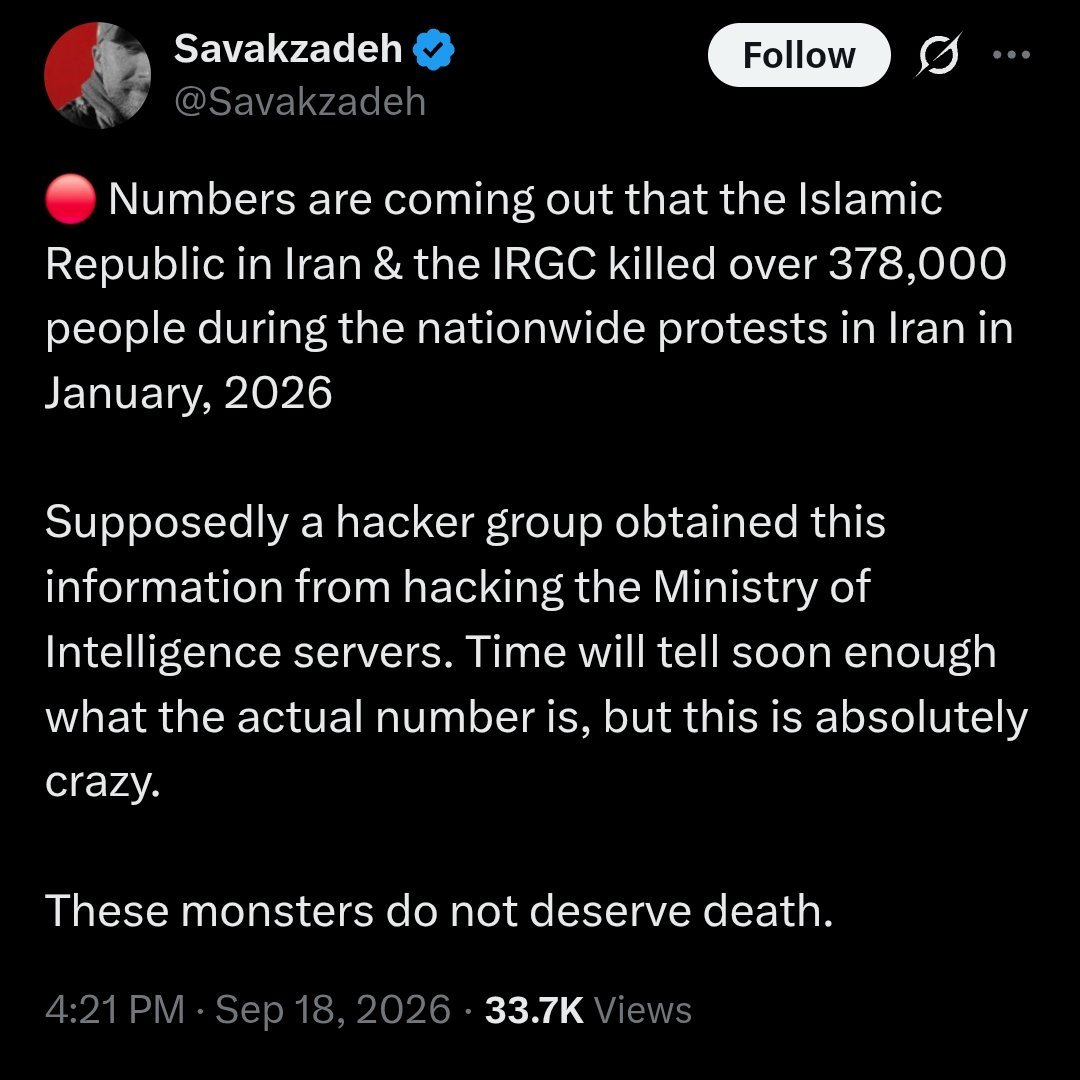Image resolution: width=1080 pixels, height=1080 pixels.
Task: Click the word 'Islamic' in the first line
Action: point(870,199)
